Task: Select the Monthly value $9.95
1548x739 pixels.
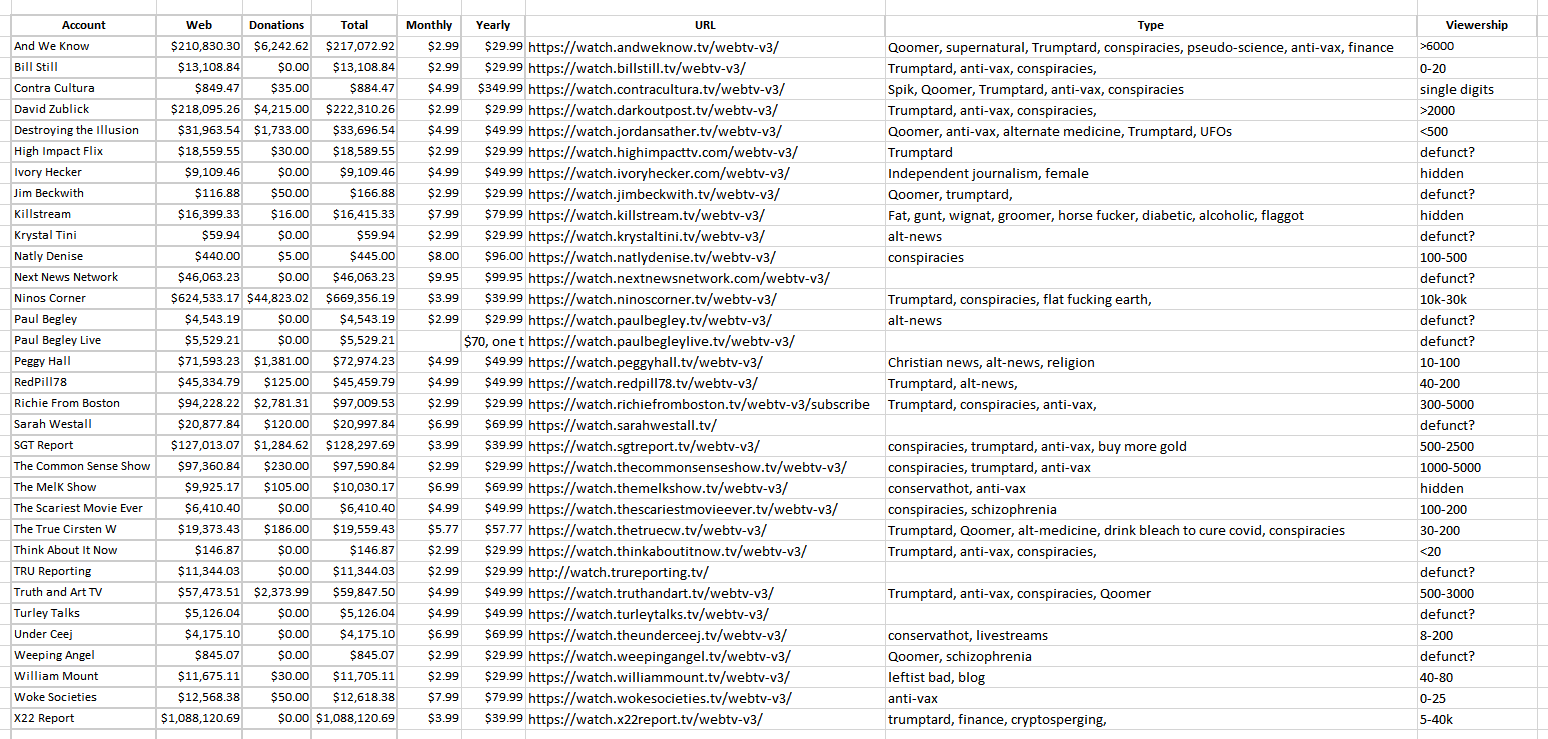Action: [430, 277]
